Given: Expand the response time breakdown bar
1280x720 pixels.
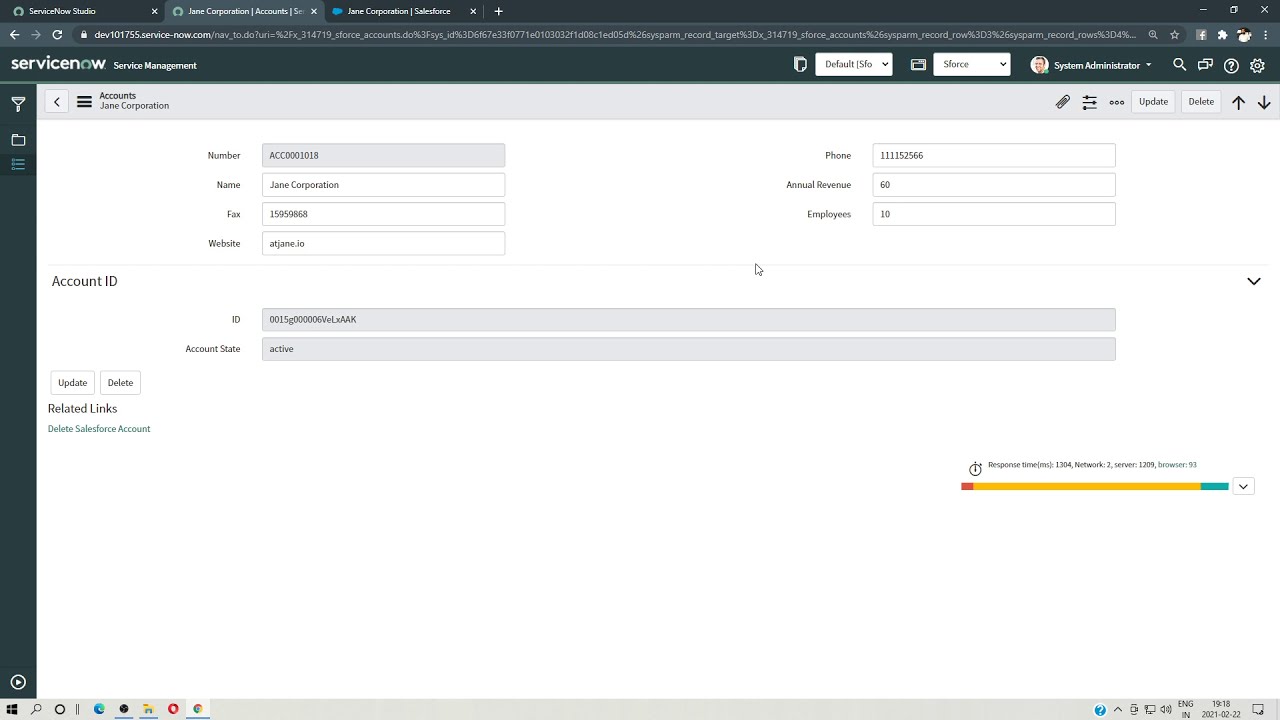Looking at the screenshot, I should [x=1243, y=486].
